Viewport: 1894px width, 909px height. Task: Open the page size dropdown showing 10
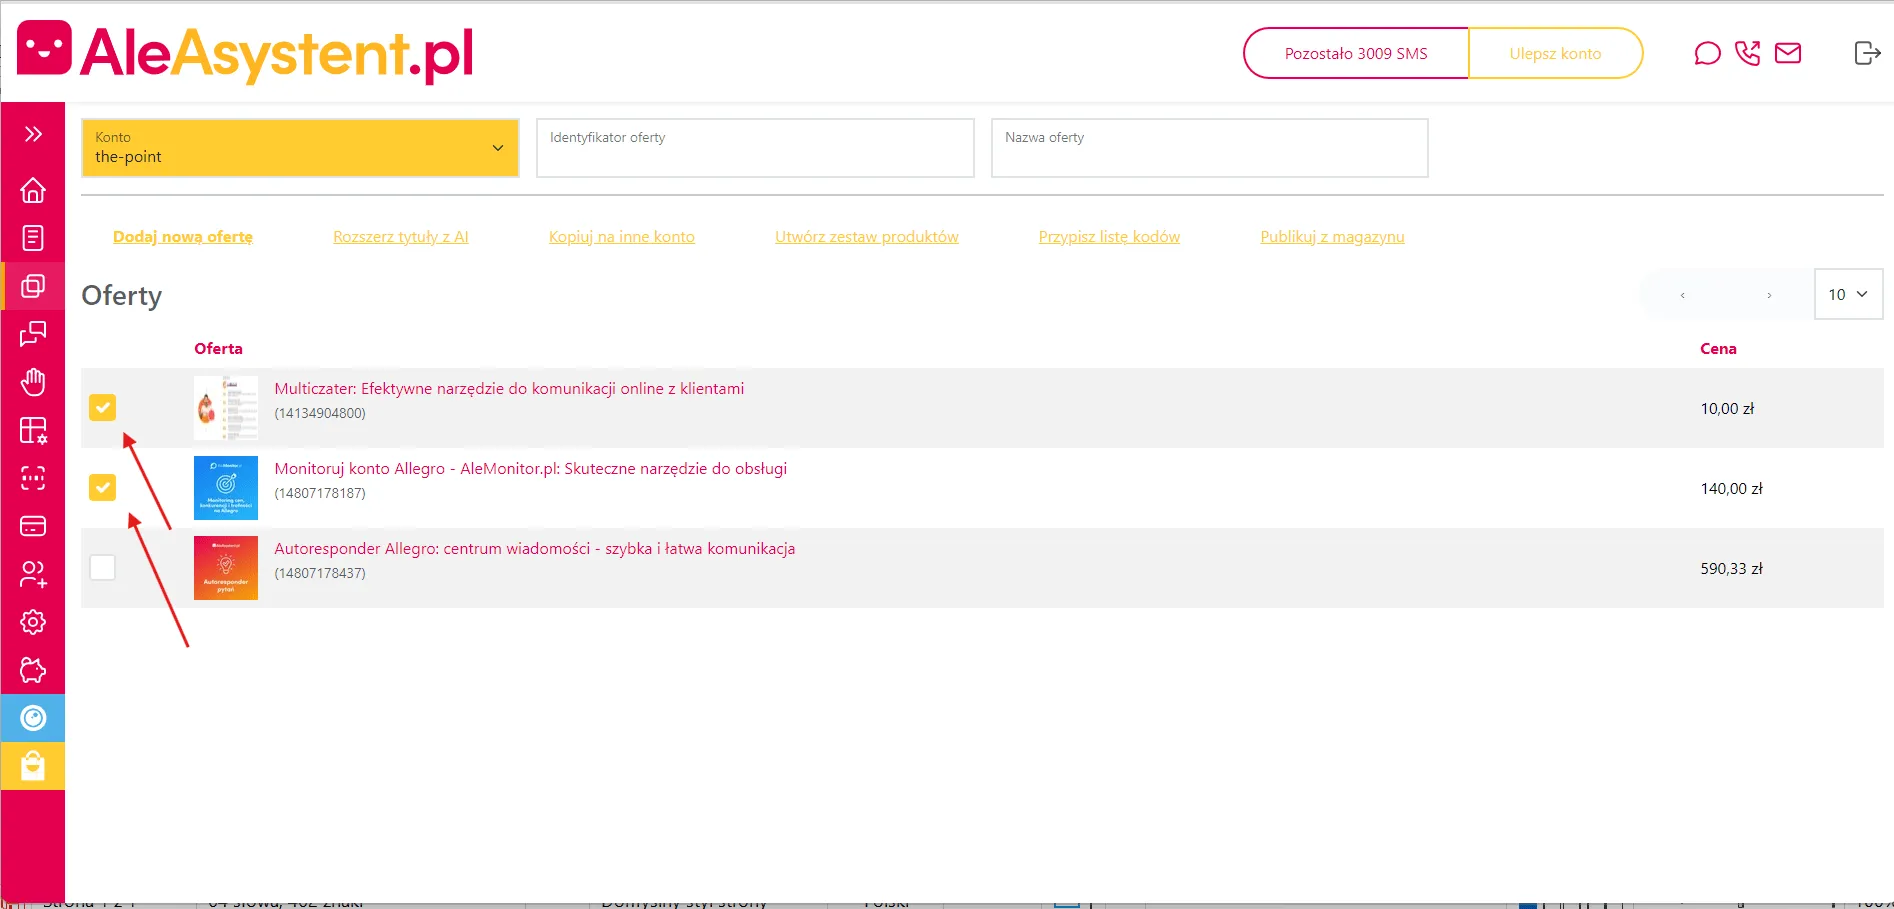1848,294
